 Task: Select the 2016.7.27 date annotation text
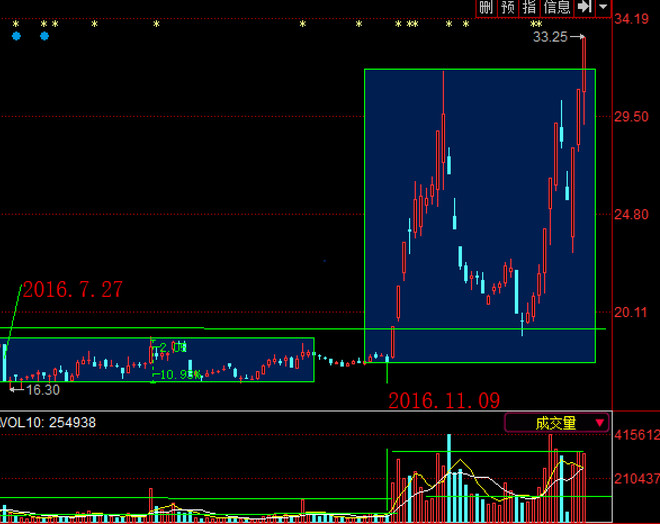[x=72, y=290]
